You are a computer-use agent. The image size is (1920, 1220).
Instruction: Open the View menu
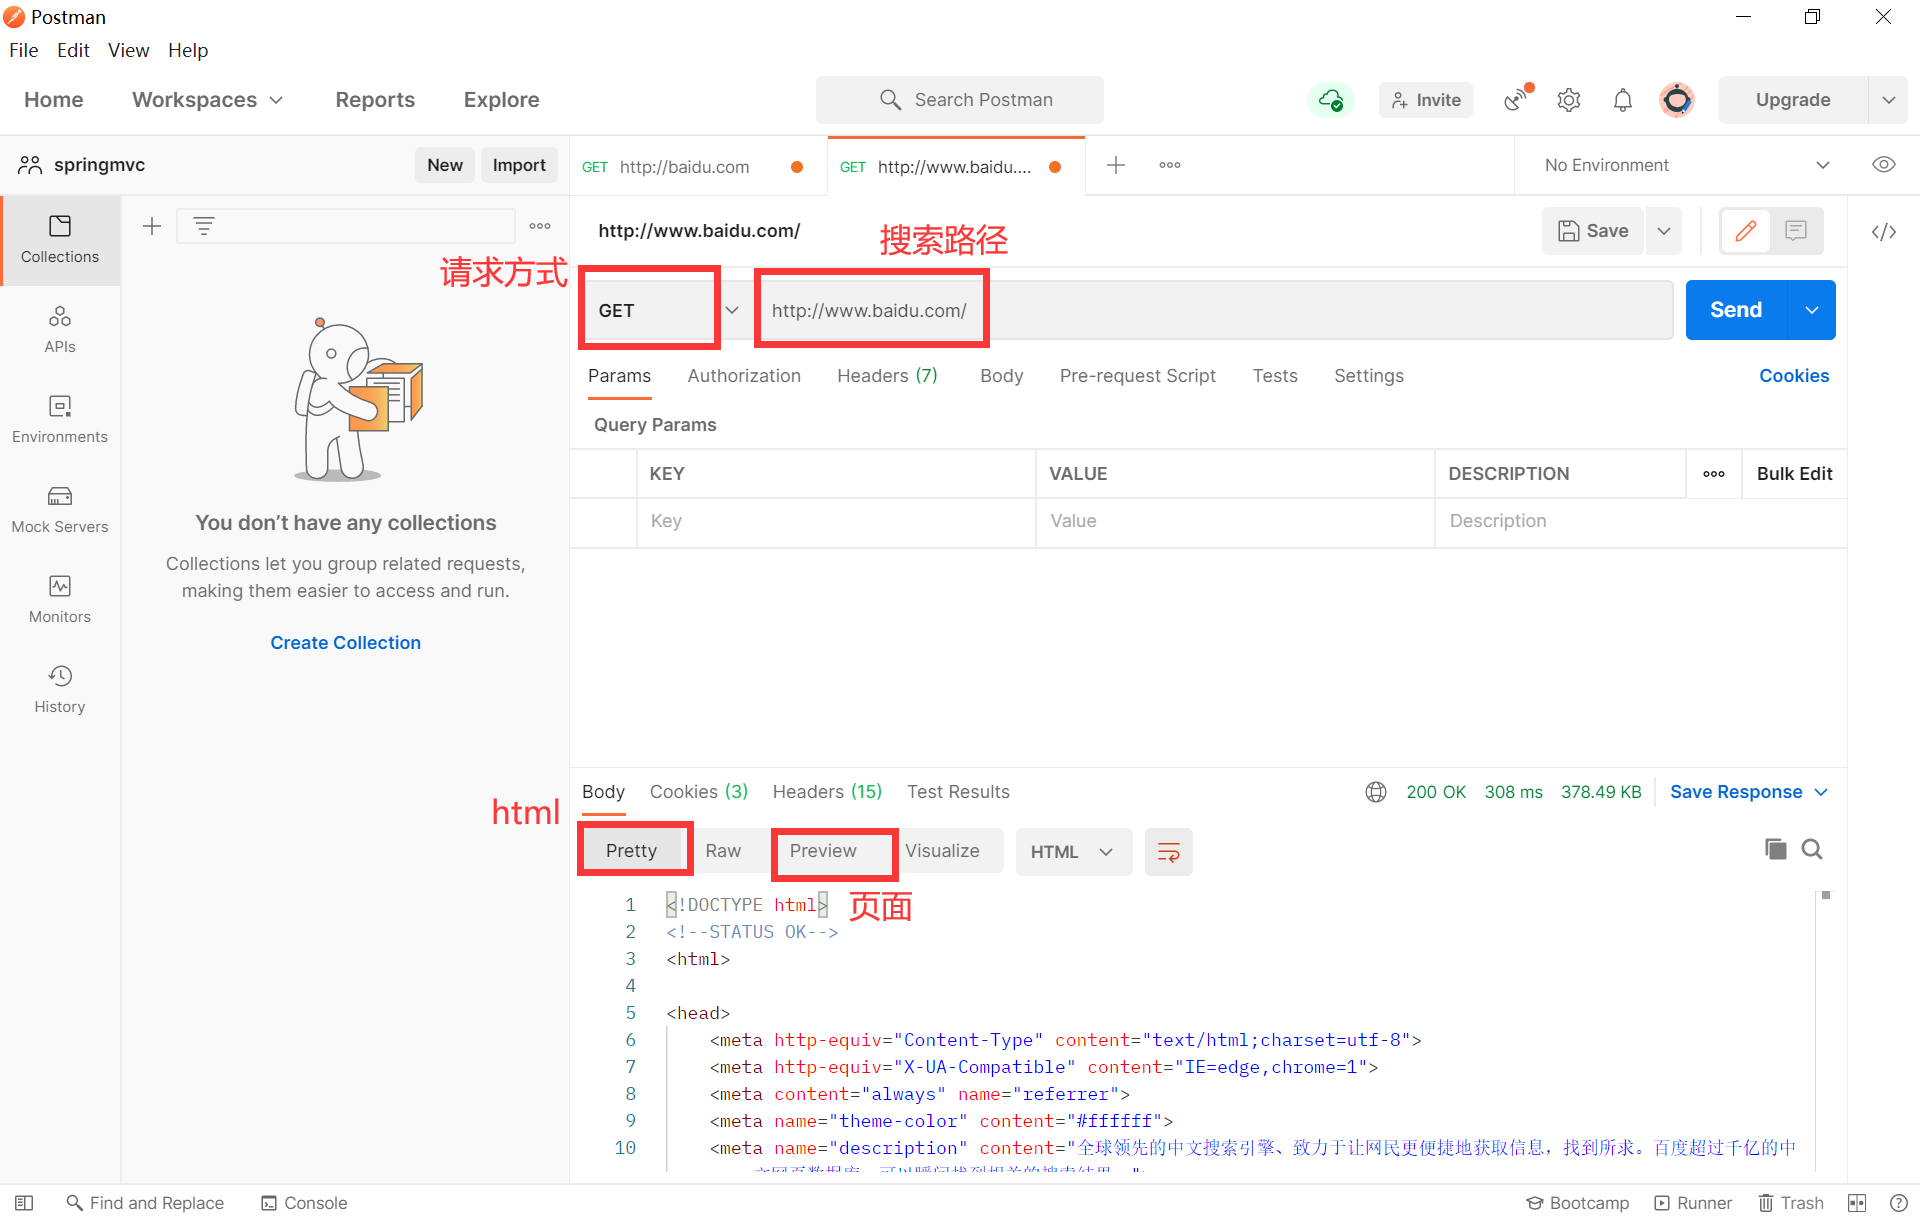129,50
